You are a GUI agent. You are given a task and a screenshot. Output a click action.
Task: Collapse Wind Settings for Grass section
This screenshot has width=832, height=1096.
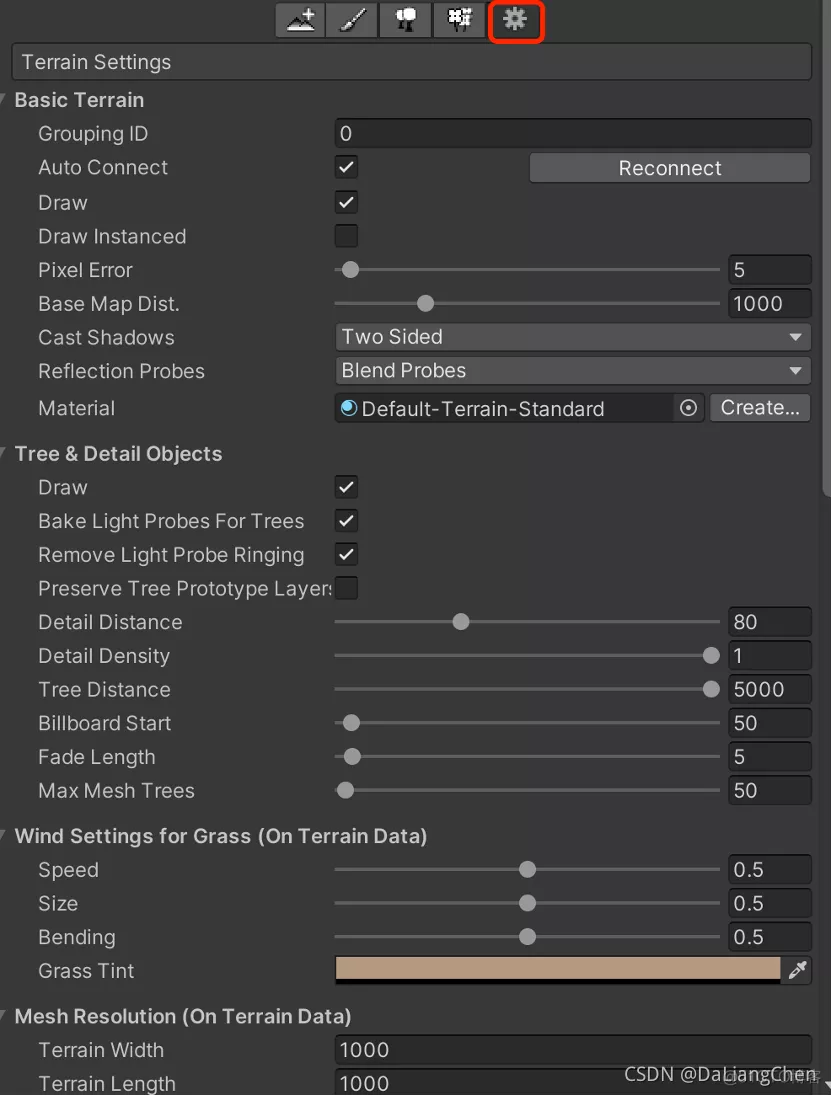tap(3, 837)
